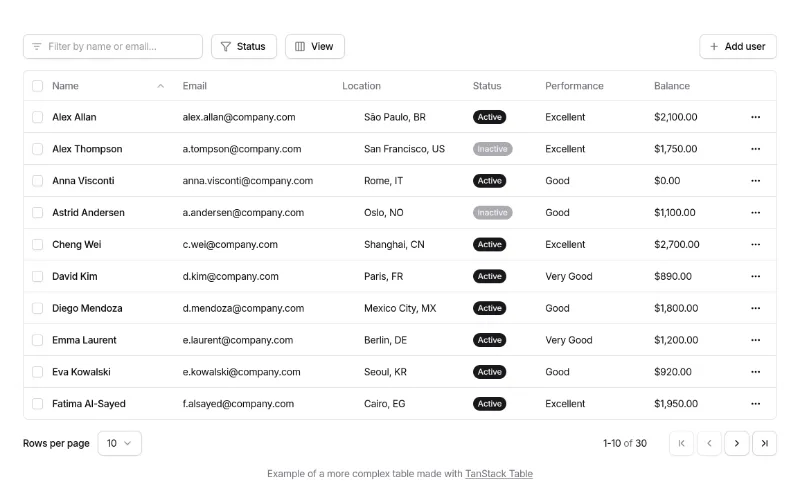Open row actions menu for Emma Laurent
This screenshot has height=500, width=800.
[755, 340]
